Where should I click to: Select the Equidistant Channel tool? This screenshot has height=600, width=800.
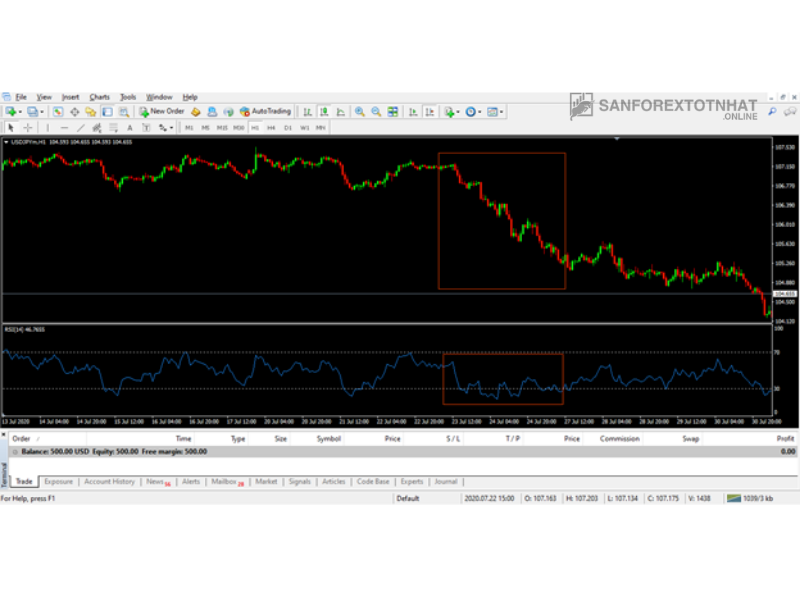click(x=96, y=128)
